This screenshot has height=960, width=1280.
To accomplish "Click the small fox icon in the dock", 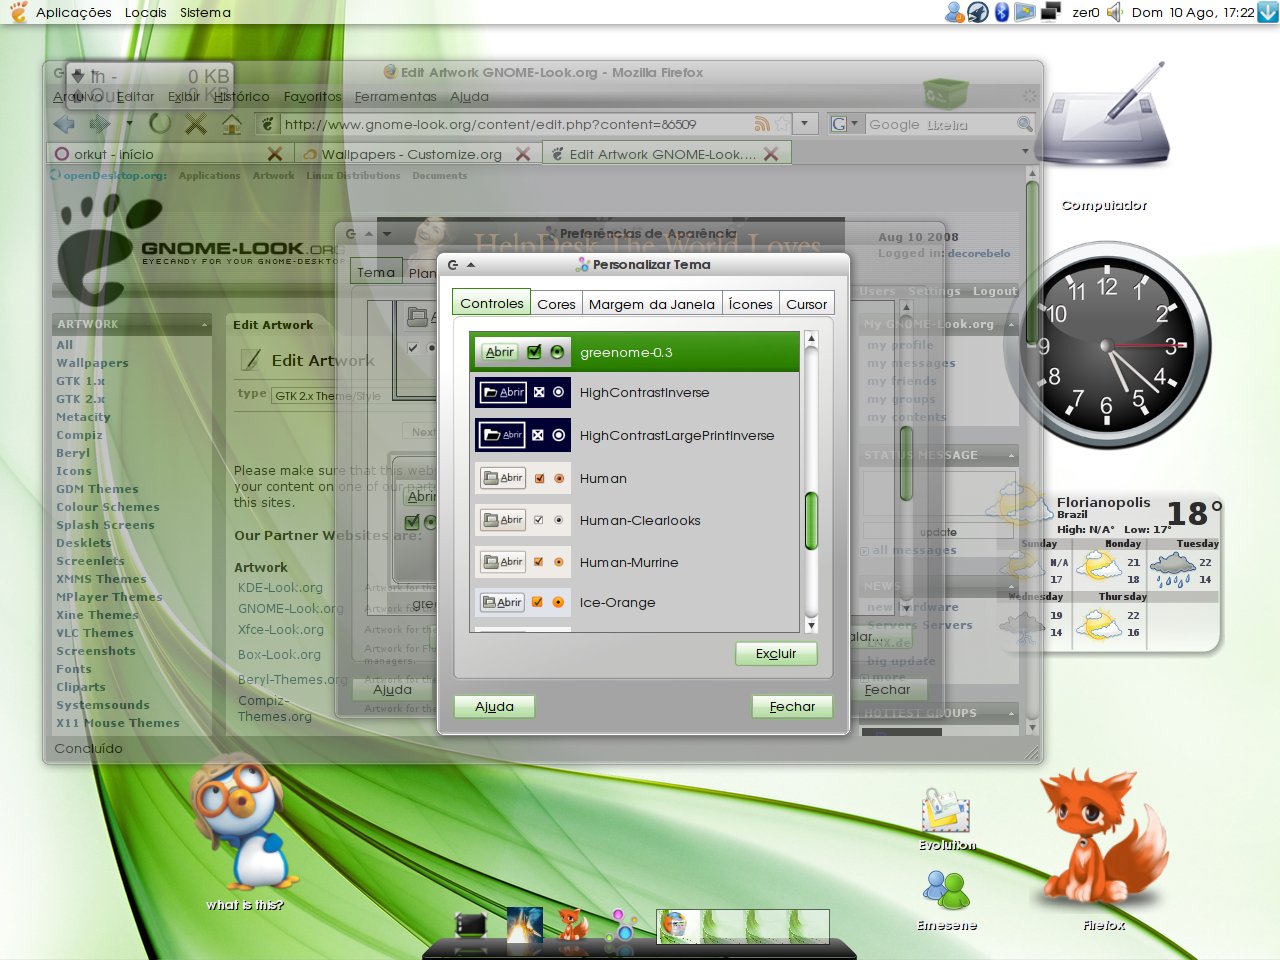I will click(x=572, y=925).
